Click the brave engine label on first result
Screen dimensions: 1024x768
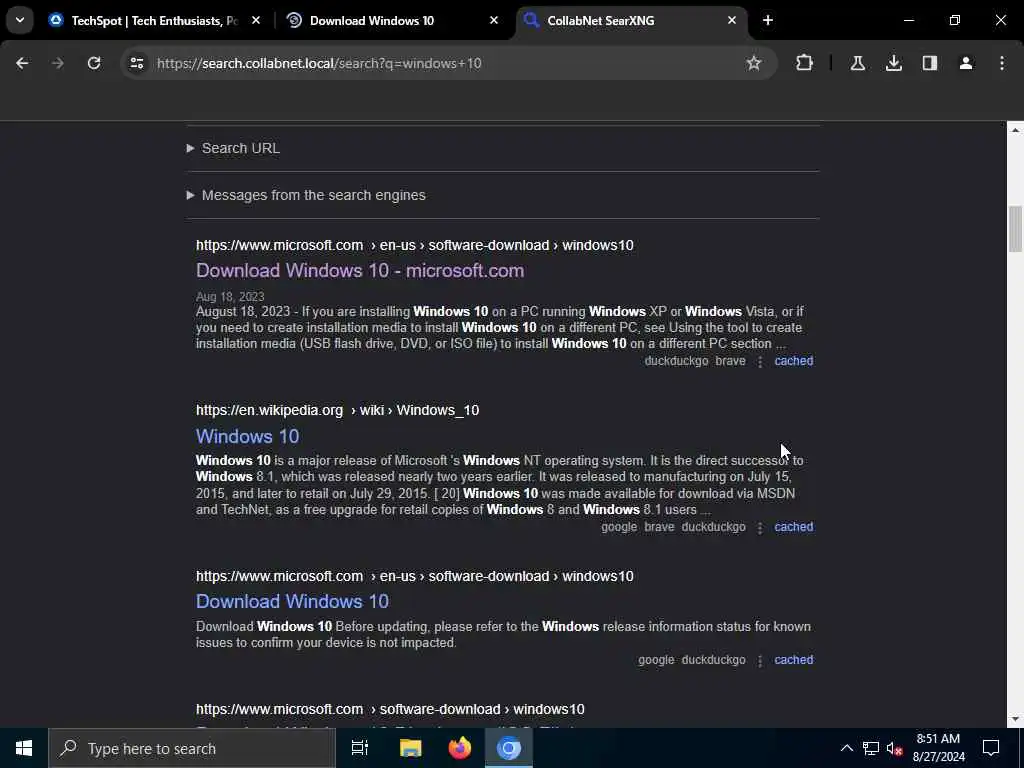730,360
